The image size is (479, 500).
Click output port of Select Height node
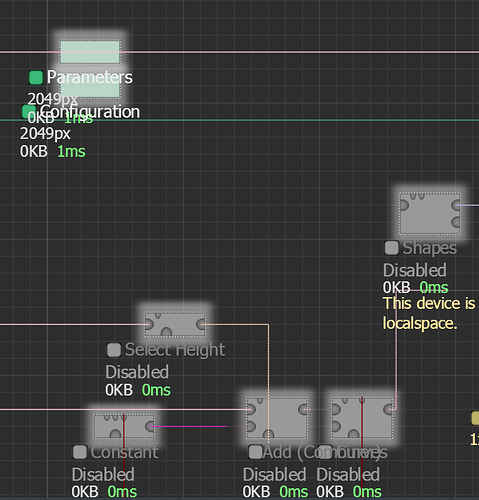click(201, 324)
